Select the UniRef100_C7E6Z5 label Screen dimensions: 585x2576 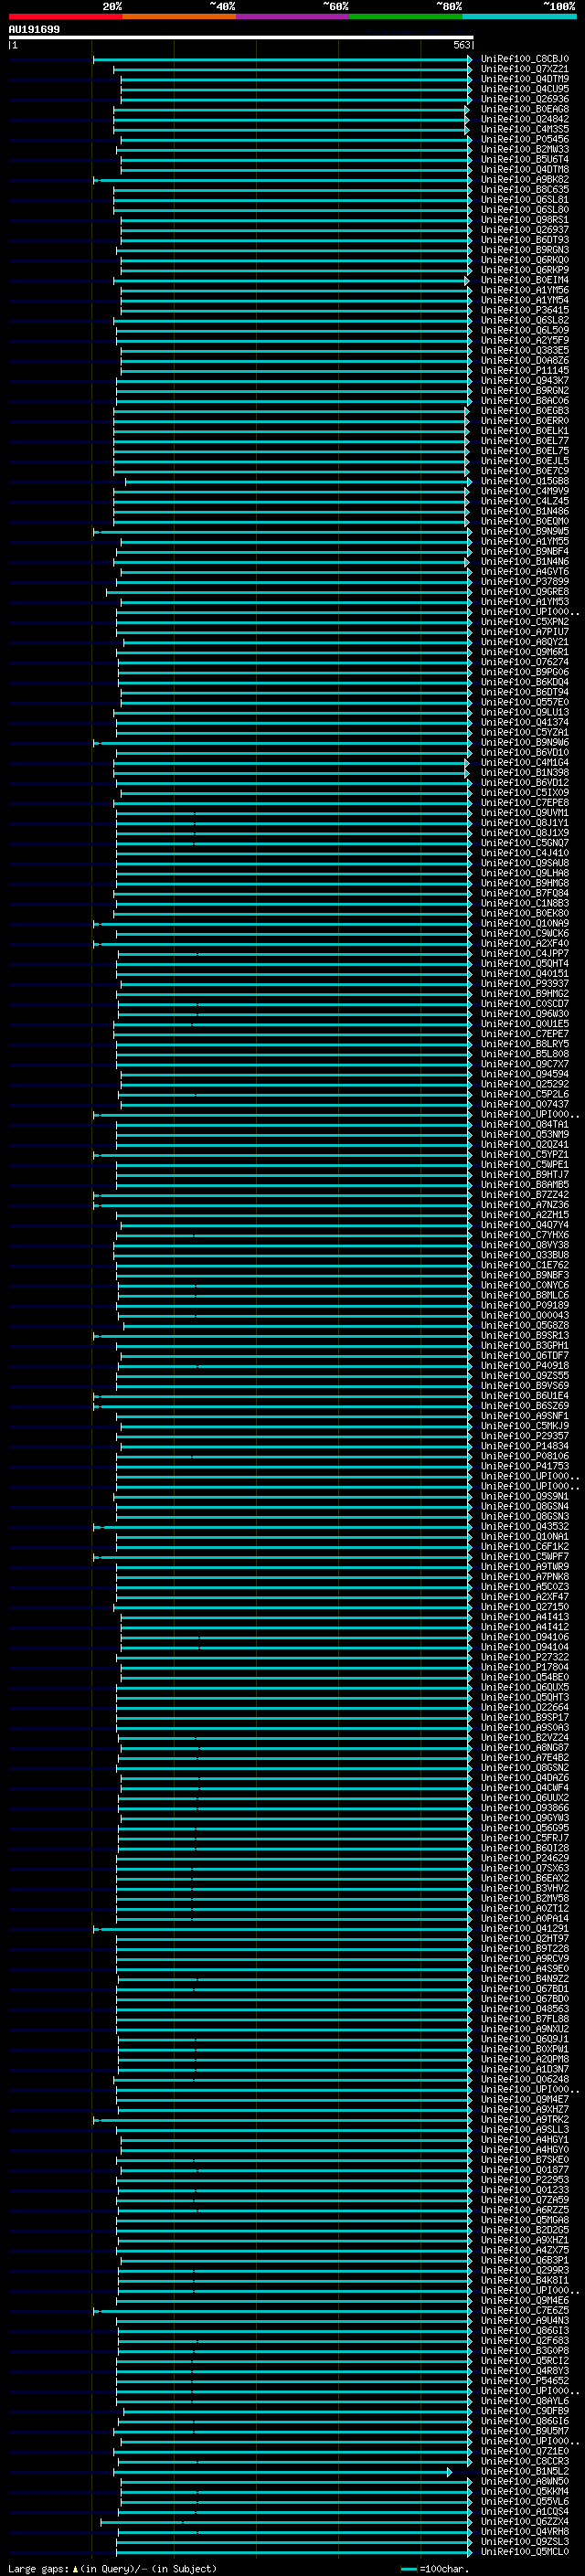point(525,2311)
